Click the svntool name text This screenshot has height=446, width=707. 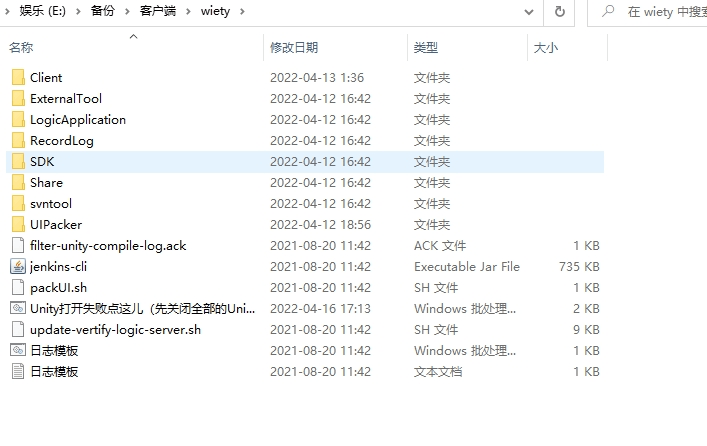pyautogui.click(x=51, y=203)
